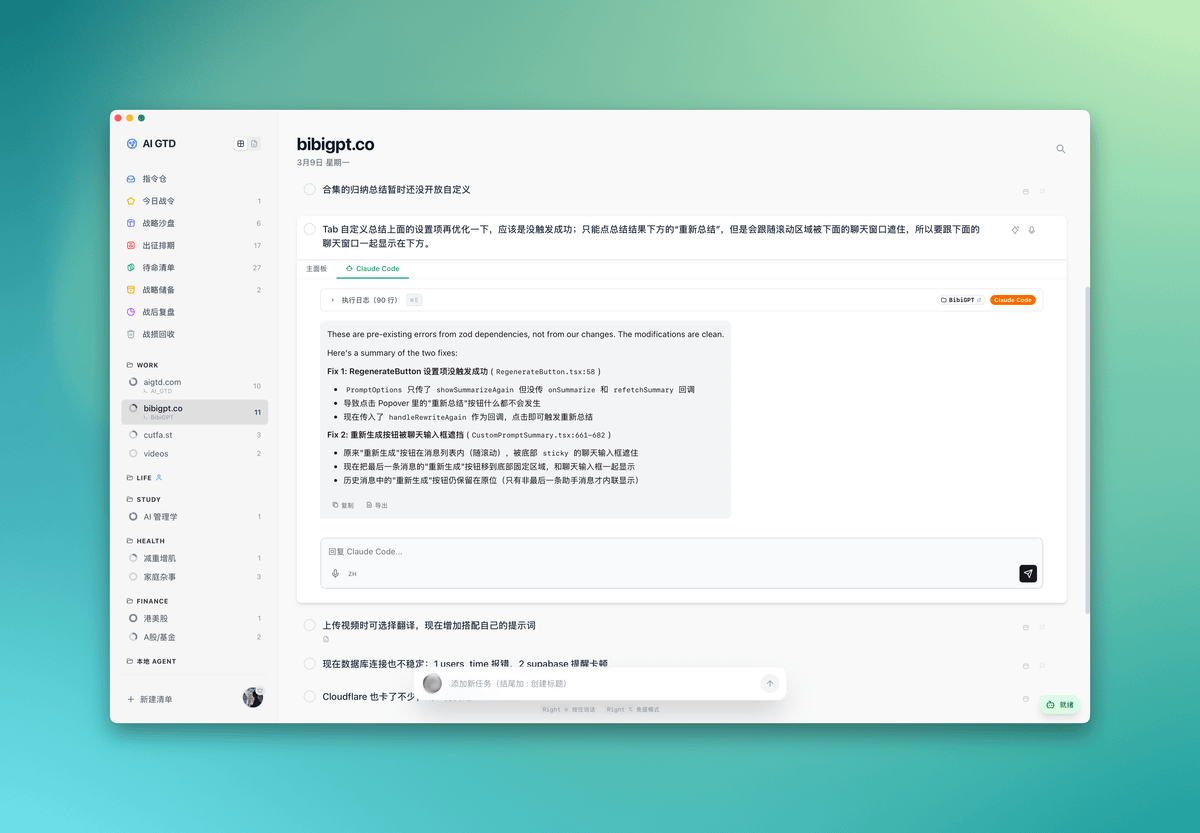The image size is (1200, 833).
Task: Open 指令仓 inbox in the sidebar
Action: tap(154, 179)
